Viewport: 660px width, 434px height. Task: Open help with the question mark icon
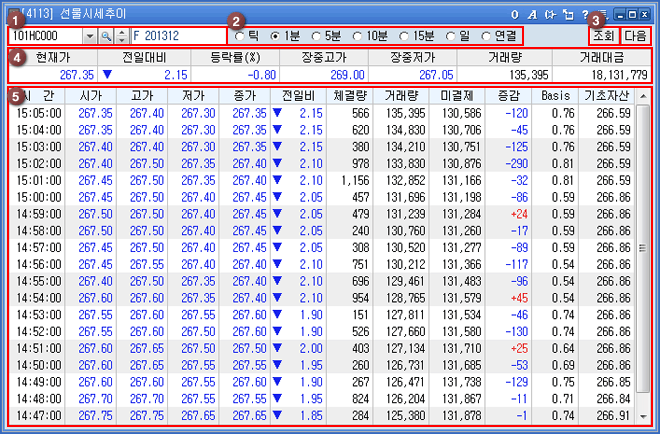pos(583,14)
